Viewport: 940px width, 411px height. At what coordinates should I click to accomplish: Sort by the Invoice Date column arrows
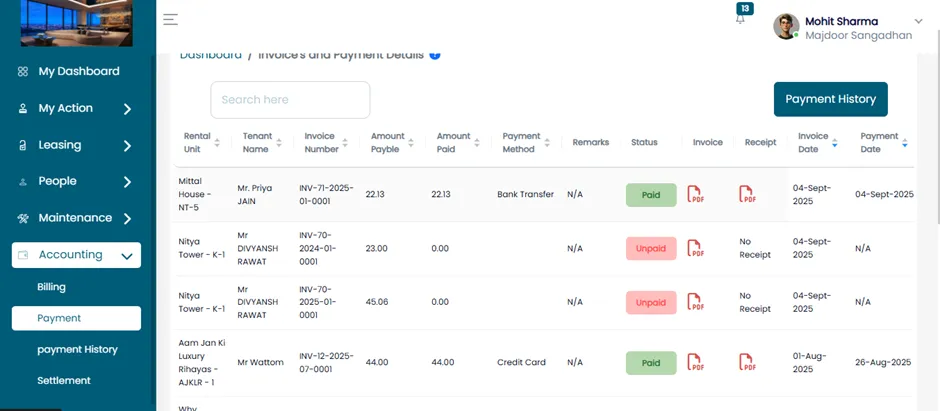click(834, 143)
